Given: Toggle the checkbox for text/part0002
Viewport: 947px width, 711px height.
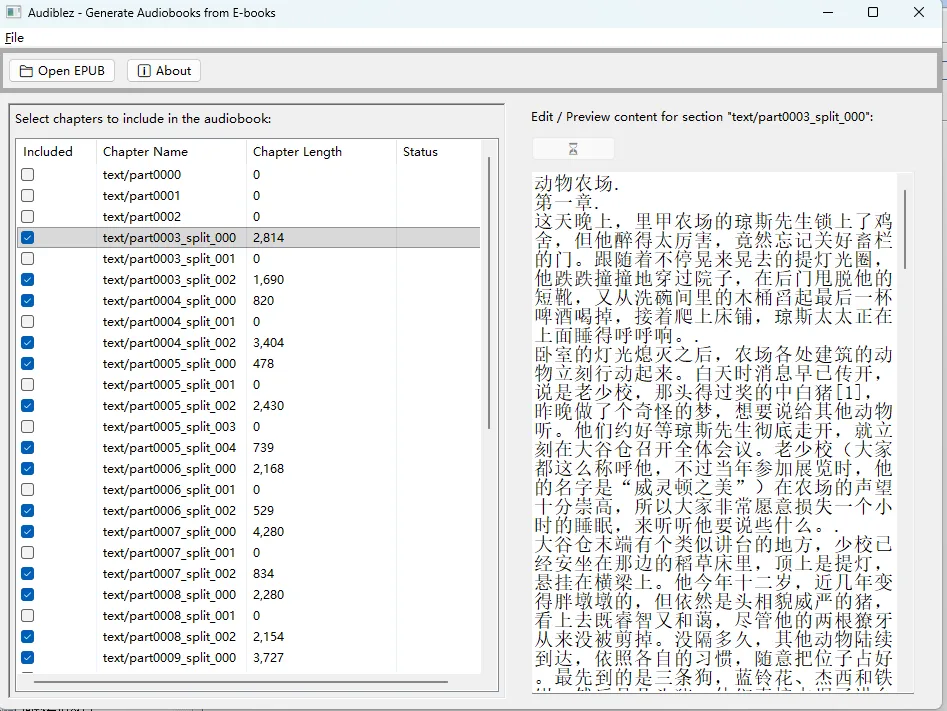Looking at the screenshot, I should pyautogui.click(x=27, y=216).
